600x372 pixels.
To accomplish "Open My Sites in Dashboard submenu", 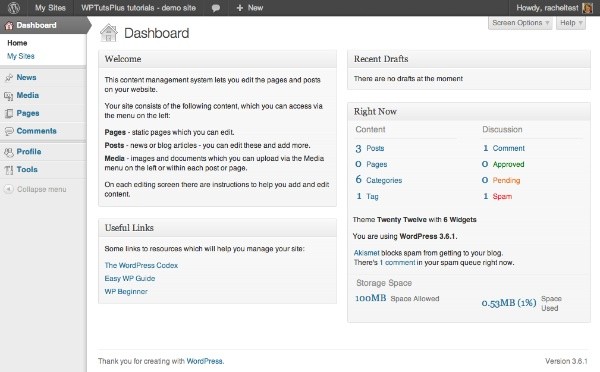I will (x=21, y=56).
